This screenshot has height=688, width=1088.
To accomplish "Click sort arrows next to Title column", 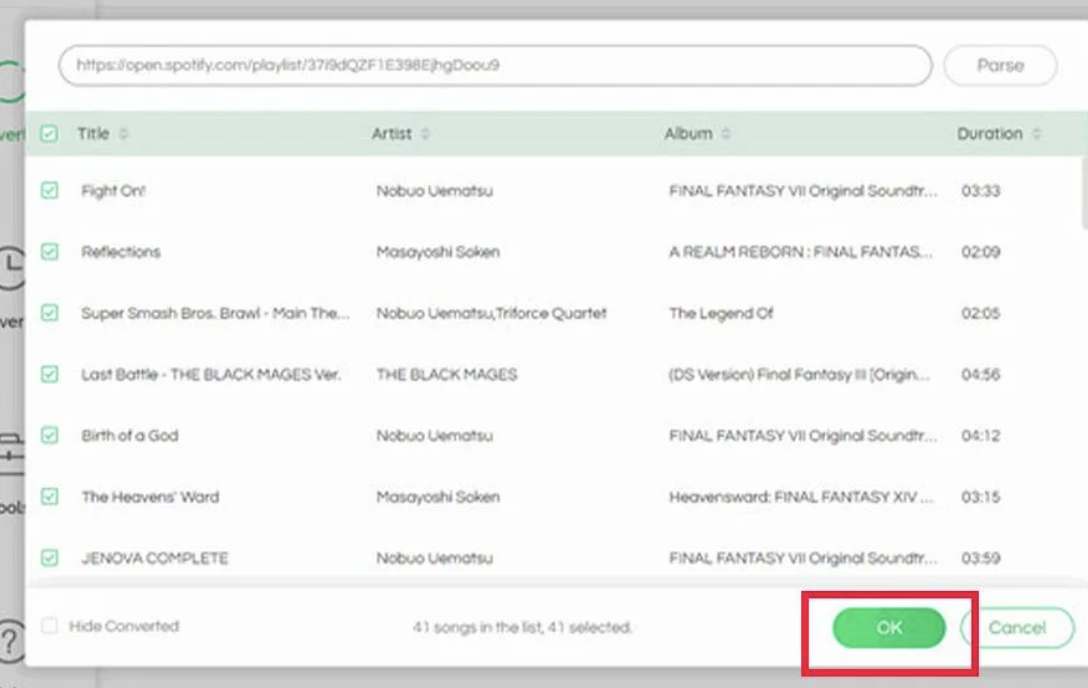I will click(124, 134).
